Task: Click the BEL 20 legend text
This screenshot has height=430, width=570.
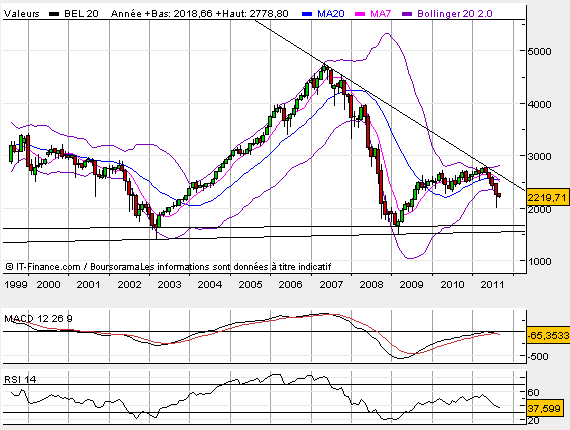Action: tap(81, 14)
